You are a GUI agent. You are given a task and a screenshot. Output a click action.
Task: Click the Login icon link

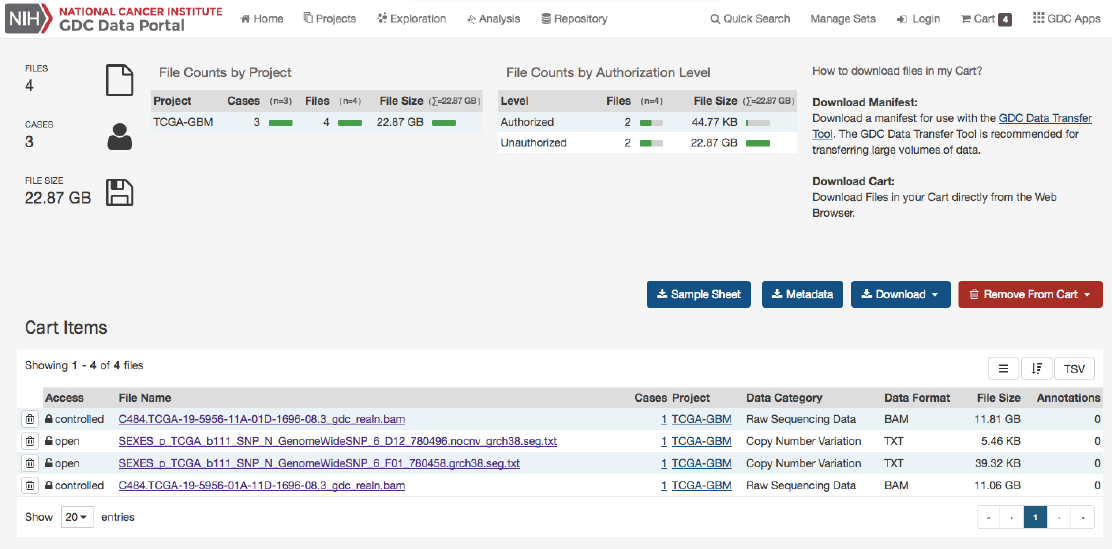pyautogui.click(x=918, y=19)
